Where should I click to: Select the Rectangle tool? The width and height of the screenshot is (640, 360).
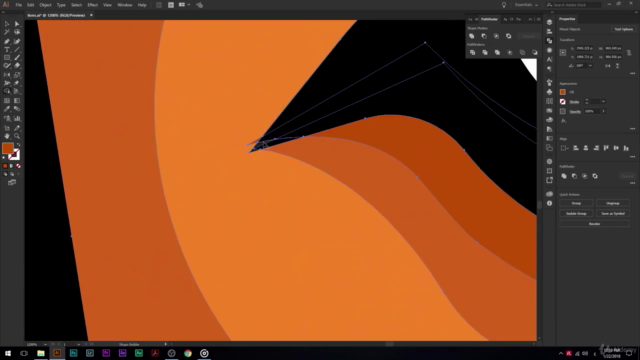7,58
